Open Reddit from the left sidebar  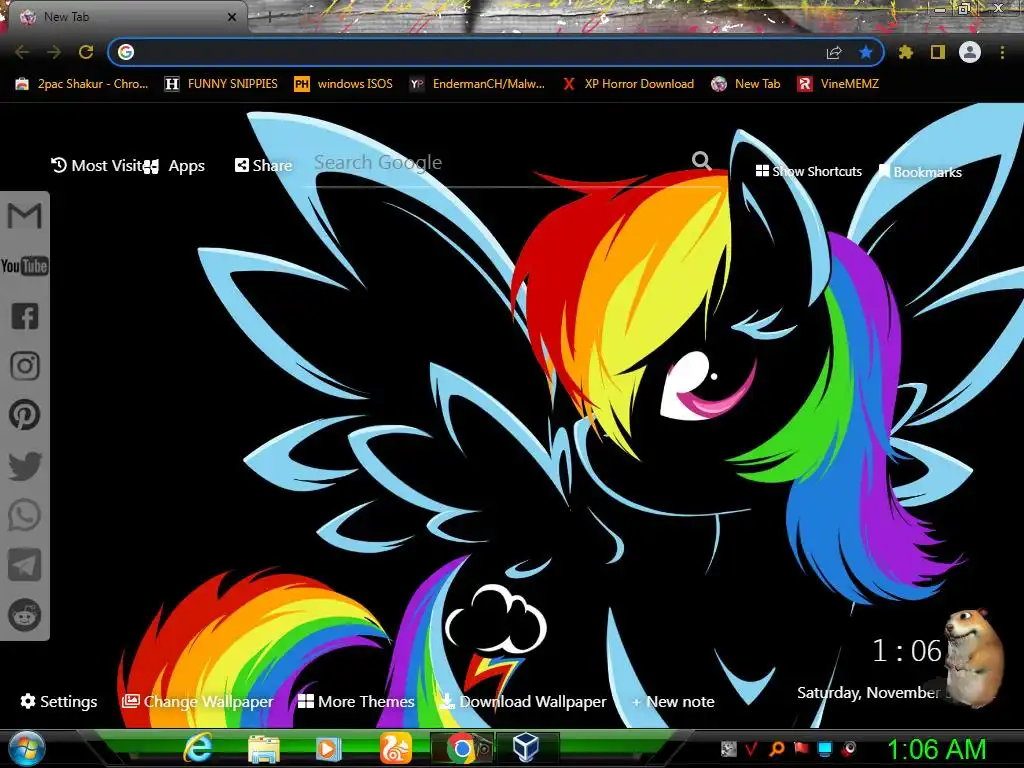[x=25, y=615]
